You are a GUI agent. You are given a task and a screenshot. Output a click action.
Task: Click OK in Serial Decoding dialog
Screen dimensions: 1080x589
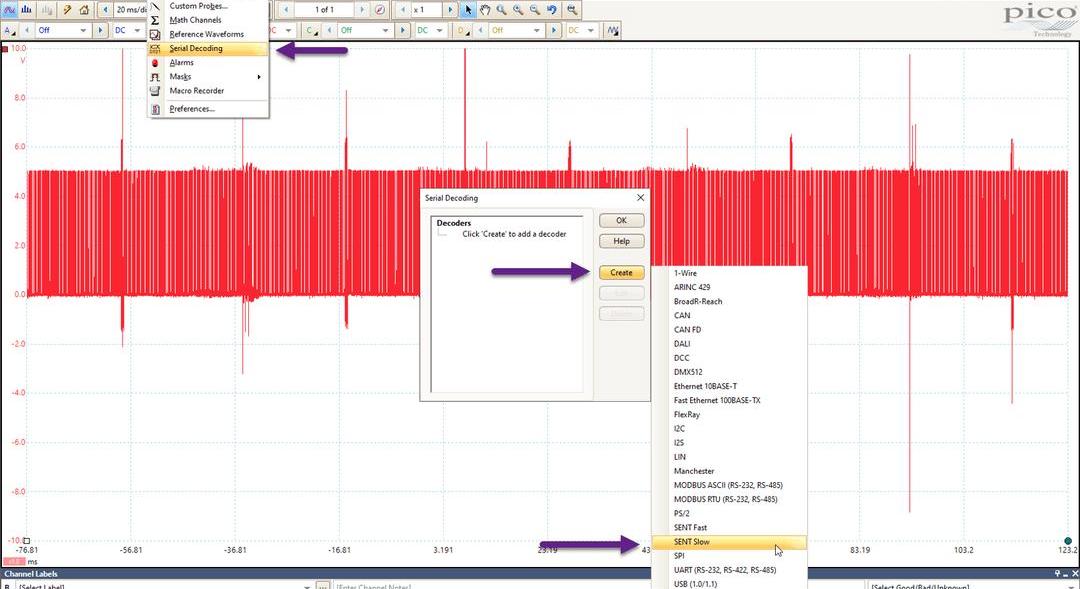pyautogui.click(x=621, y=220)
